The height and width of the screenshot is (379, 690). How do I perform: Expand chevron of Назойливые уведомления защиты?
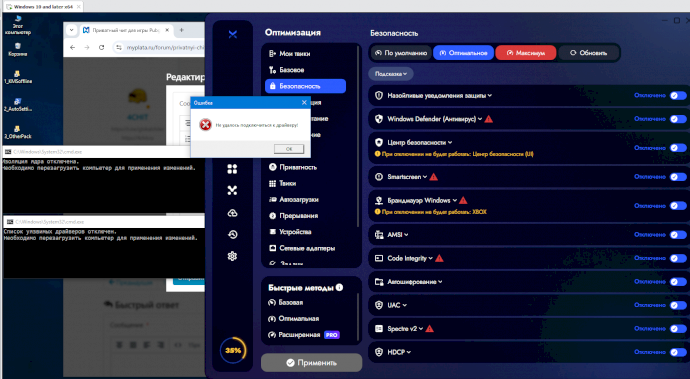coord(490,96)
